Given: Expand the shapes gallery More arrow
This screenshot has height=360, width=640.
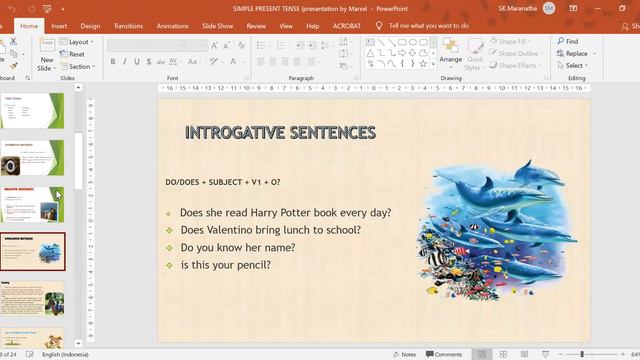Looking at the screenshot, I should pyautogui.click(x=433, y=64).
